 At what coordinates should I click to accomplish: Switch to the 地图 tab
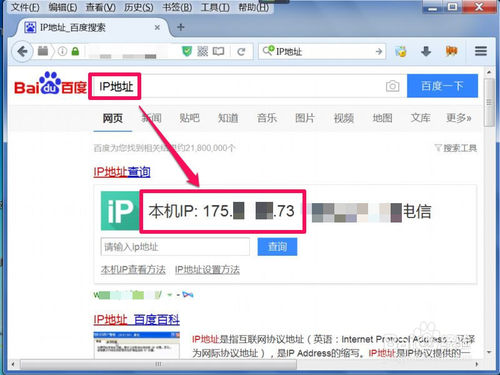382,118
